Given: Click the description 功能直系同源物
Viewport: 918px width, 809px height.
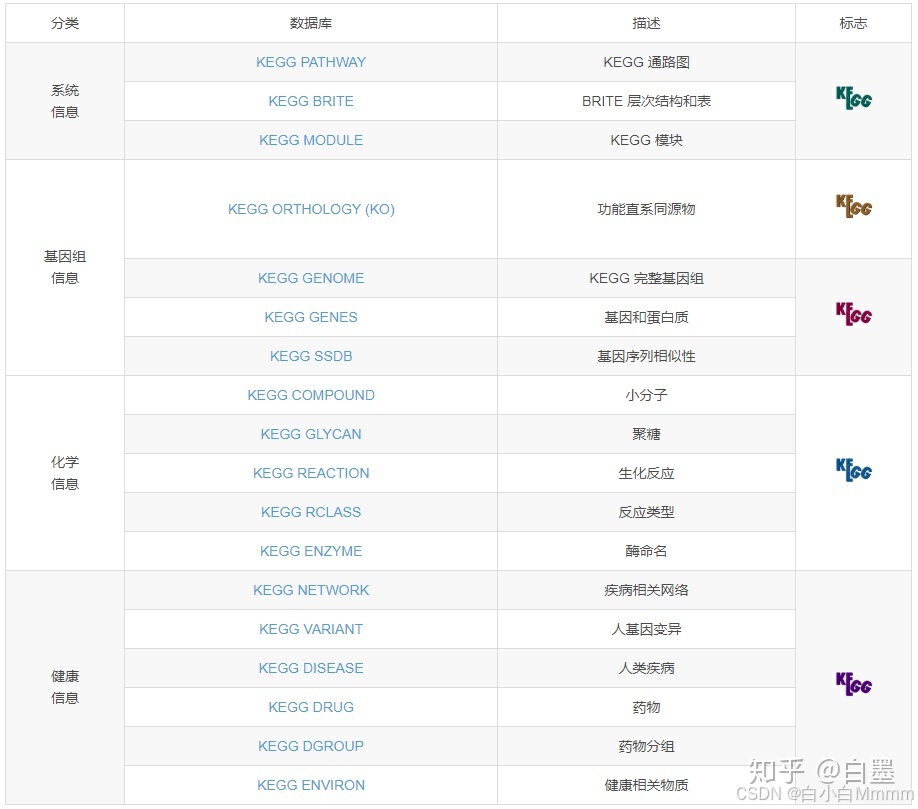Looking at the screenshot, I should coord(646,209).
